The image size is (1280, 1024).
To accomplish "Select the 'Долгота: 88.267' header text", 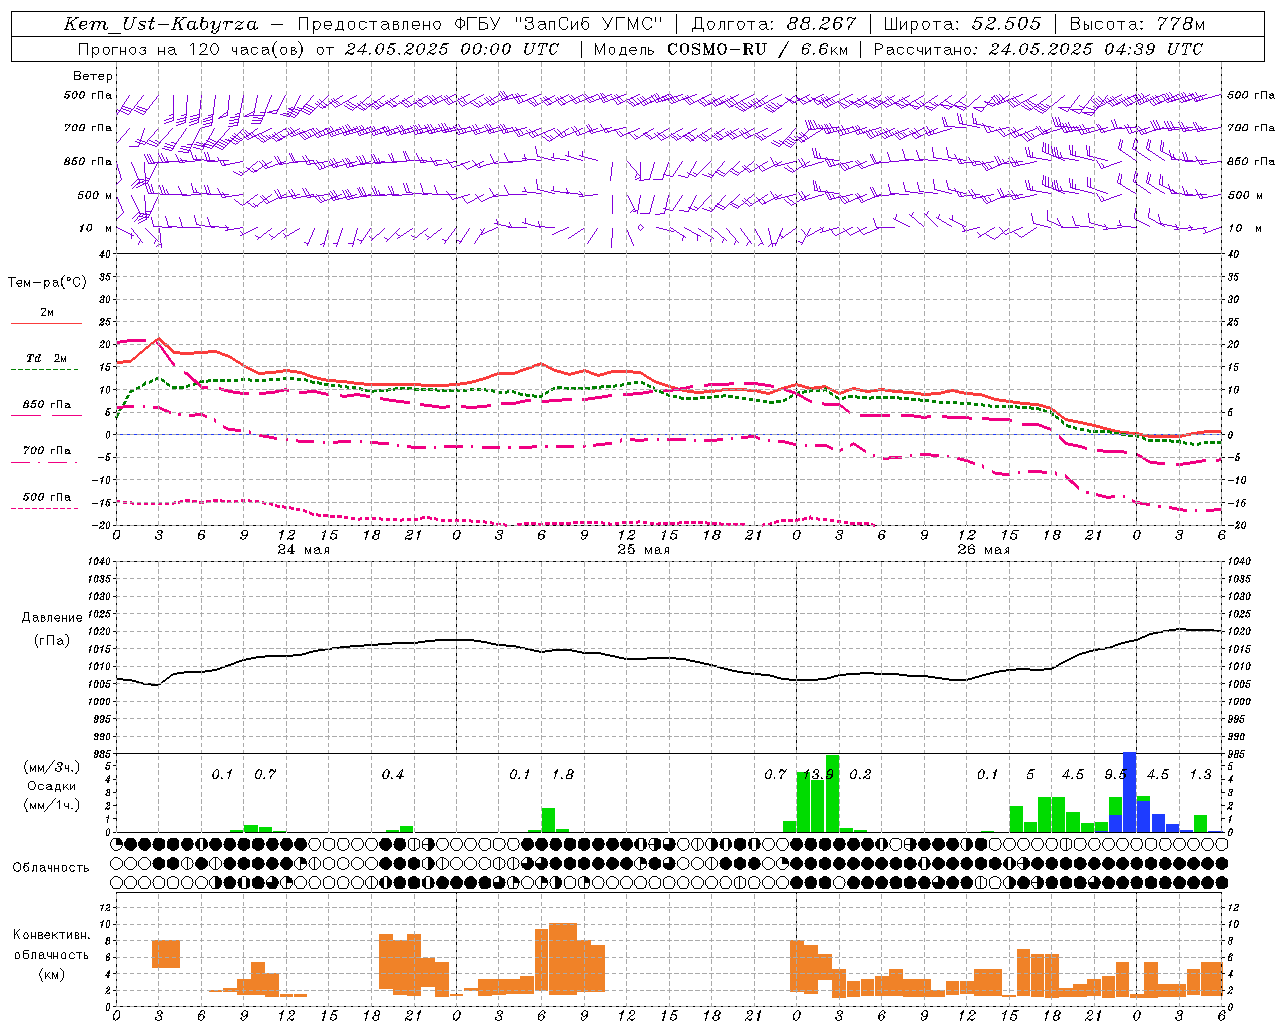I will click(774, 24).
